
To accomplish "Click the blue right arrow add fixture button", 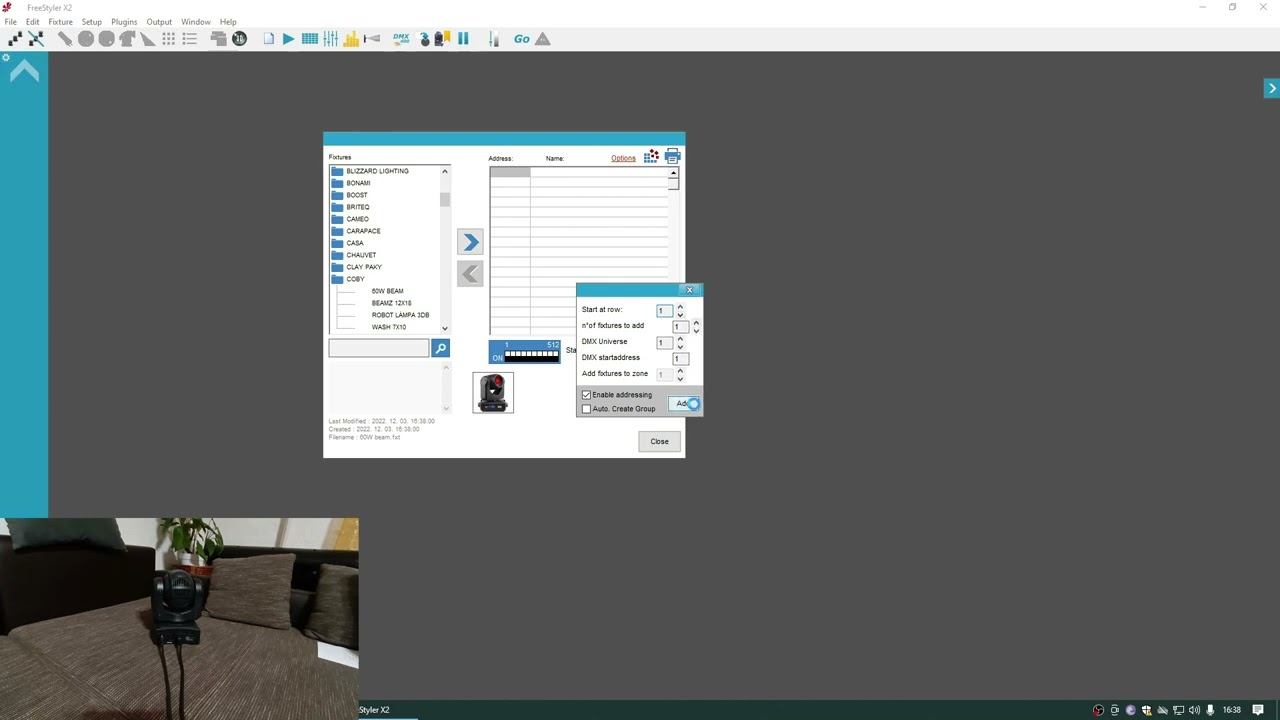I will point(470,242).
